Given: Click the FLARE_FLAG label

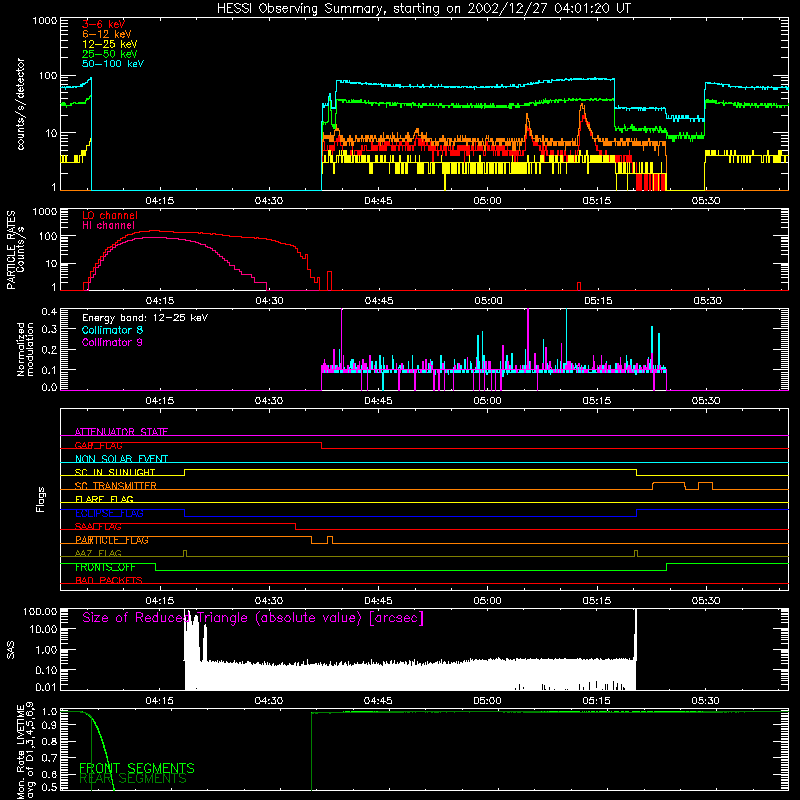Looking at the screenshot, I should click(104, 499).
